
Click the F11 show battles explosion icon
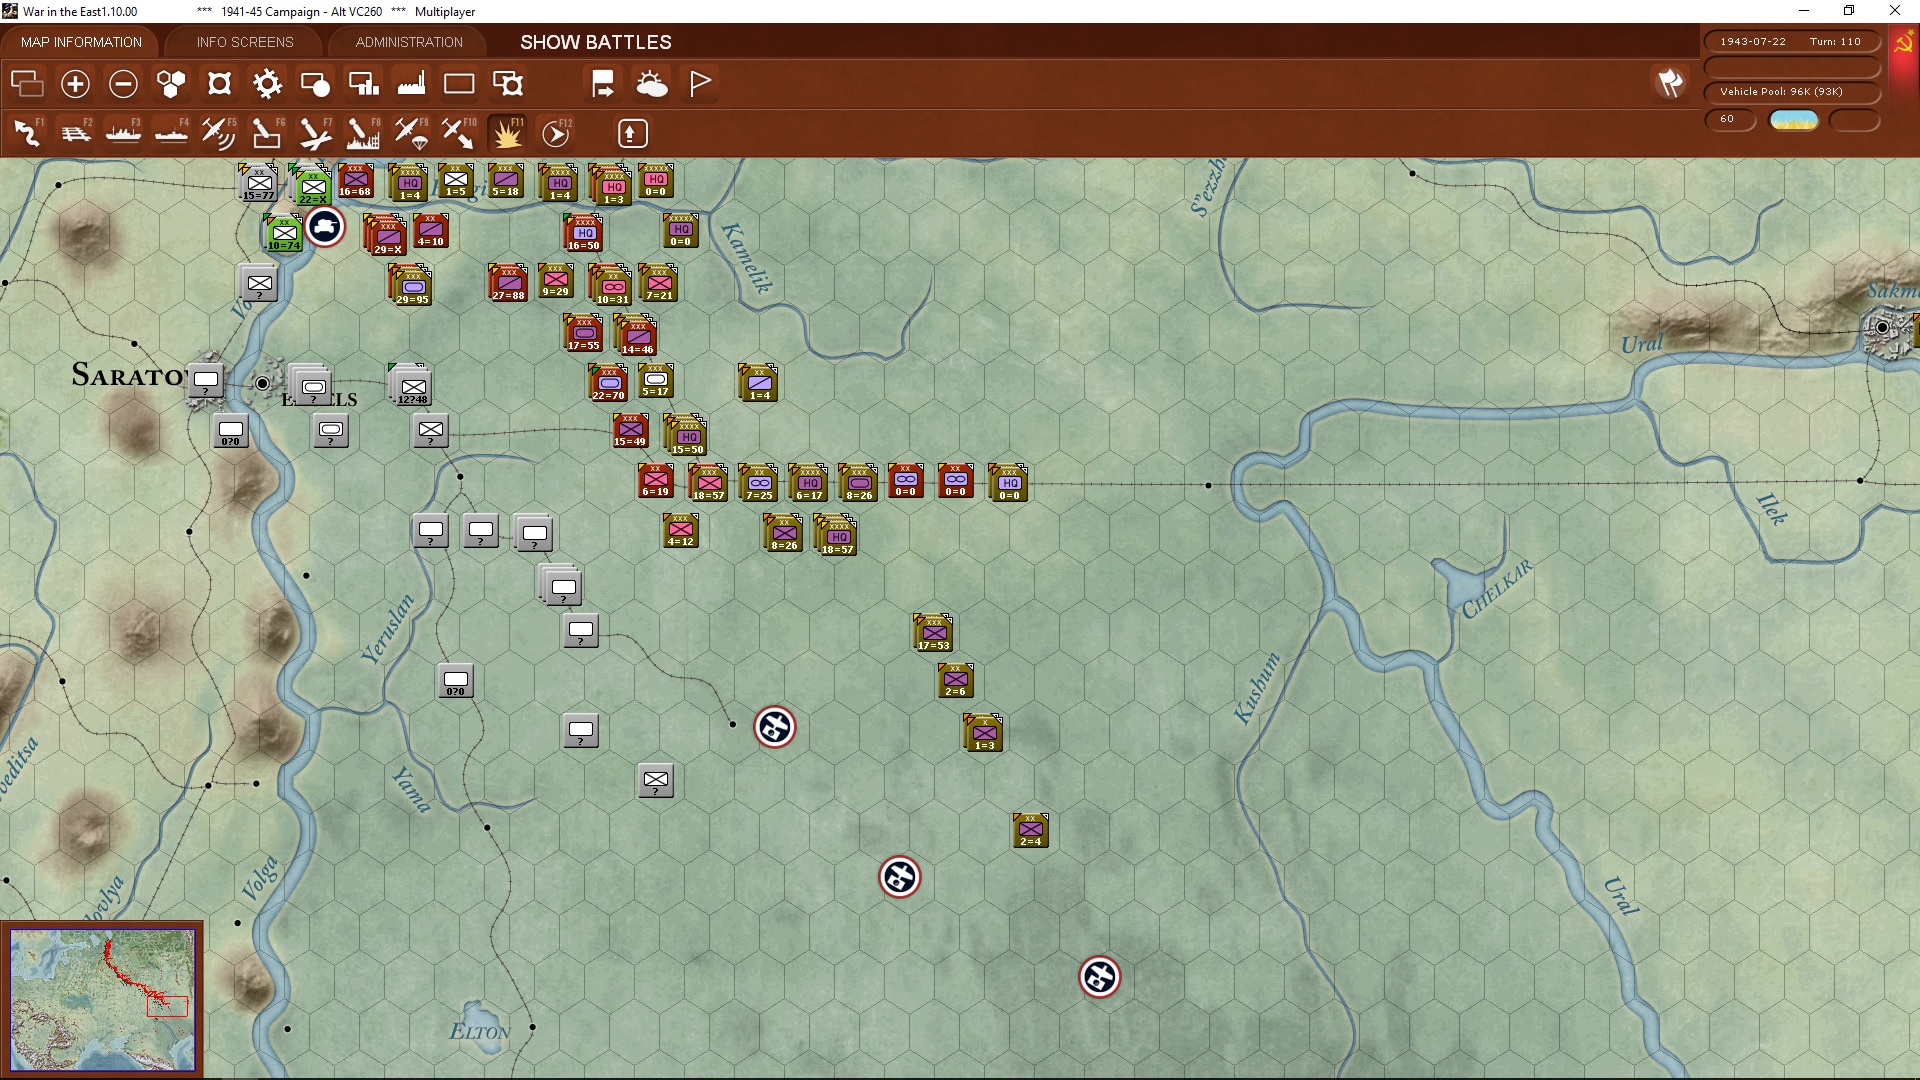[507, 133]
